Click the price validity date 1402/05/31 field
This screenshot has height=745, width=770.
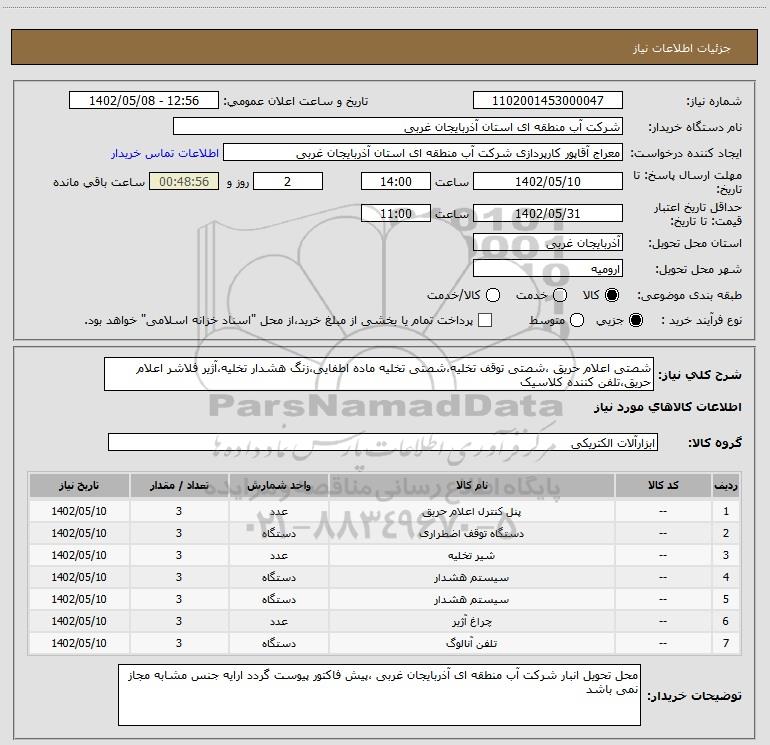pyautogui.click(x=548, y=213)
